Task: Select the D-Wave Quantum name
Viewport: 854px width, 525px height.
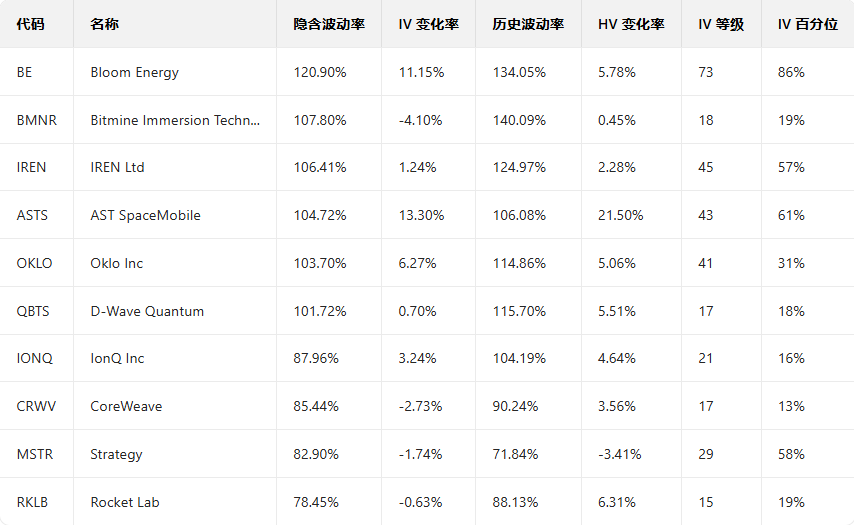Action: pos(147,311)
